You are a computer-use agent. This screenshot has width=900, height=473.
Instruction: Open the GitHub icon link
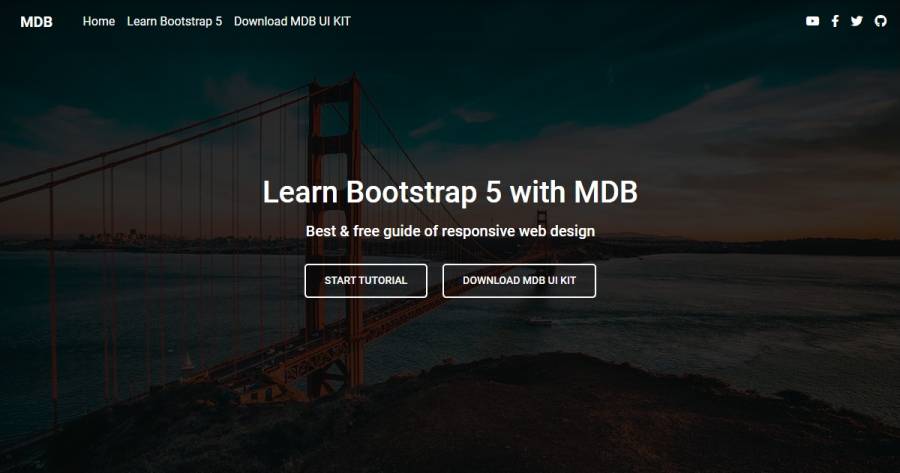[x=880, y=21]
